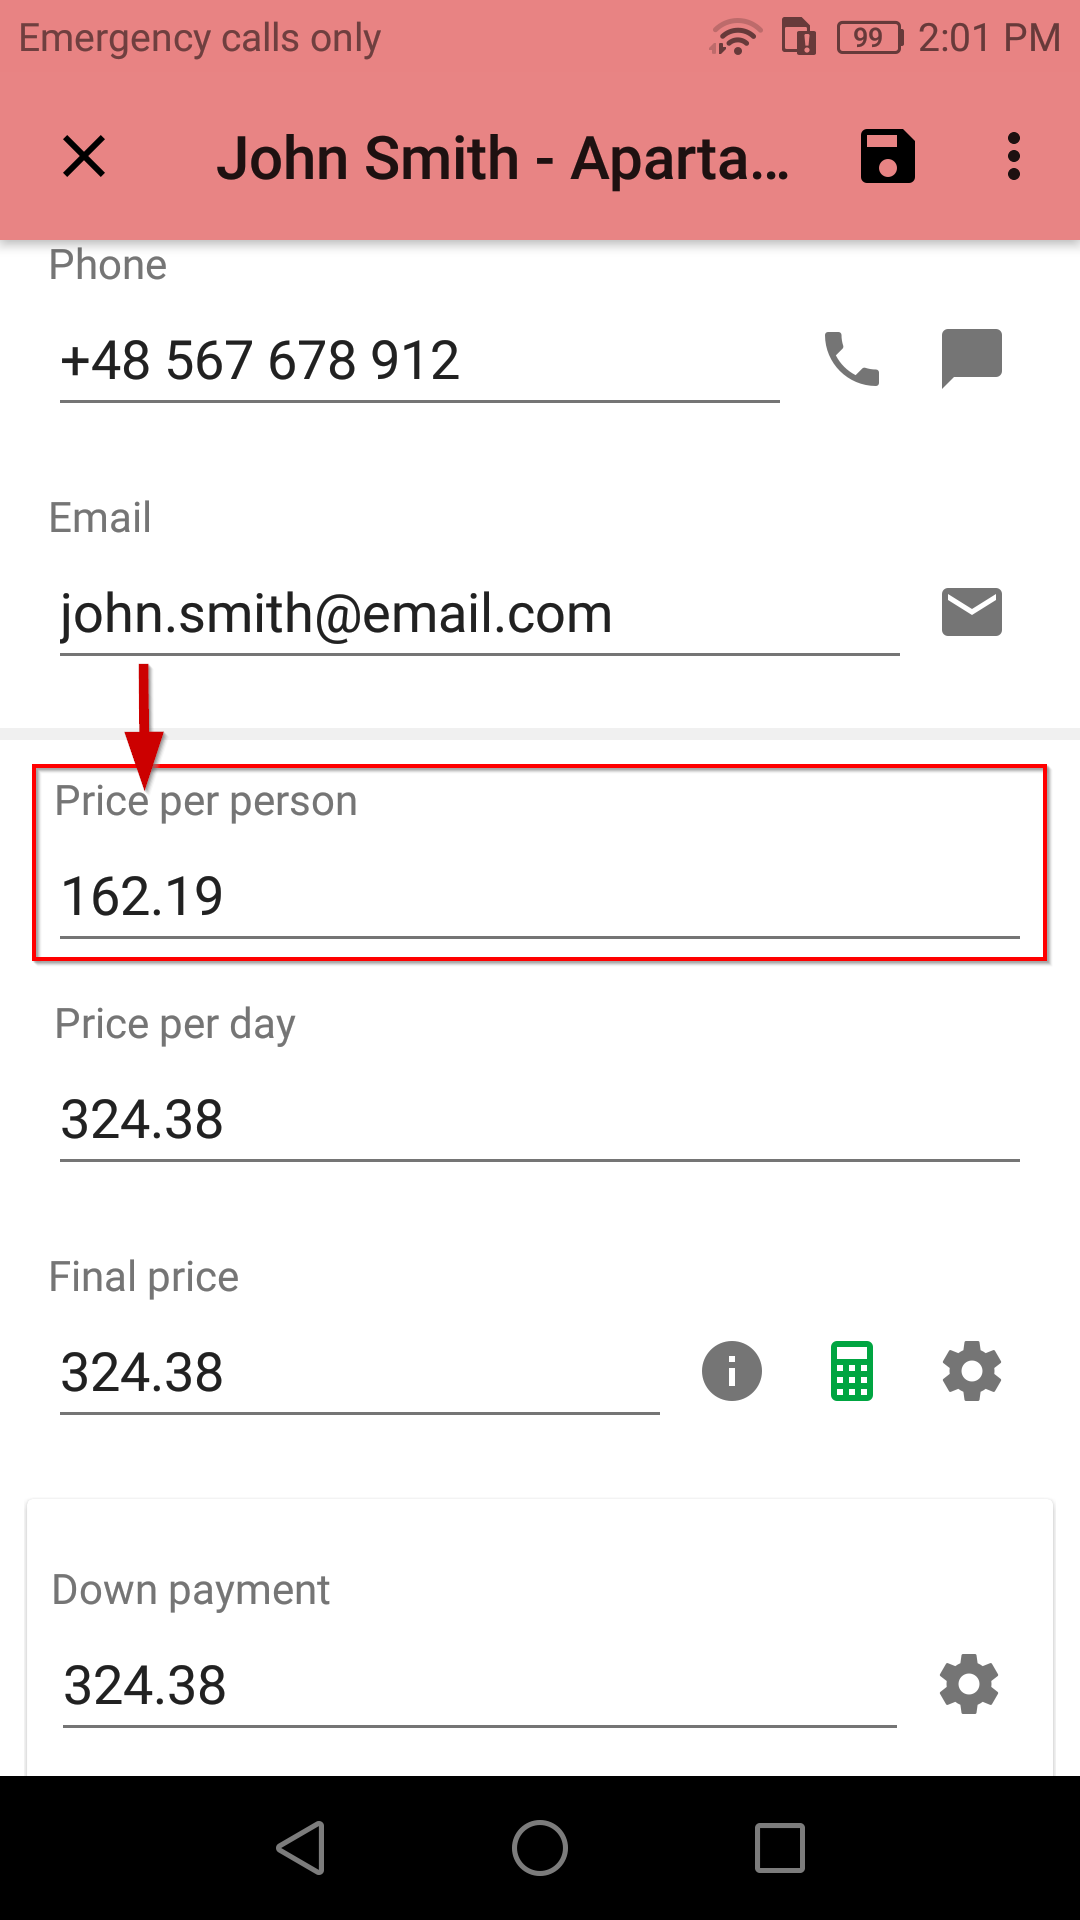The image size is (1080, 1920).
Task: Edit the Down payment field
Action: (x=480, y=1686)
